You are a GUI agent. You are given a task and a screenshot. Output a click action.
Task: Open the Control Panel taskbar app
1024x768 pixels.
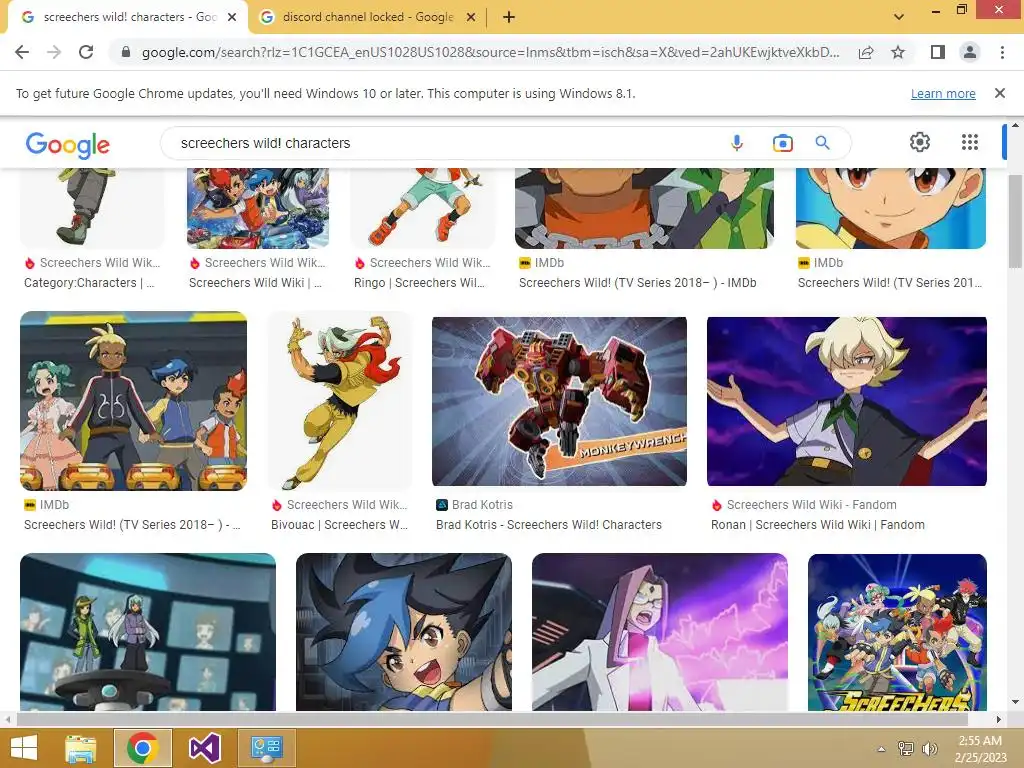[266, 748]
